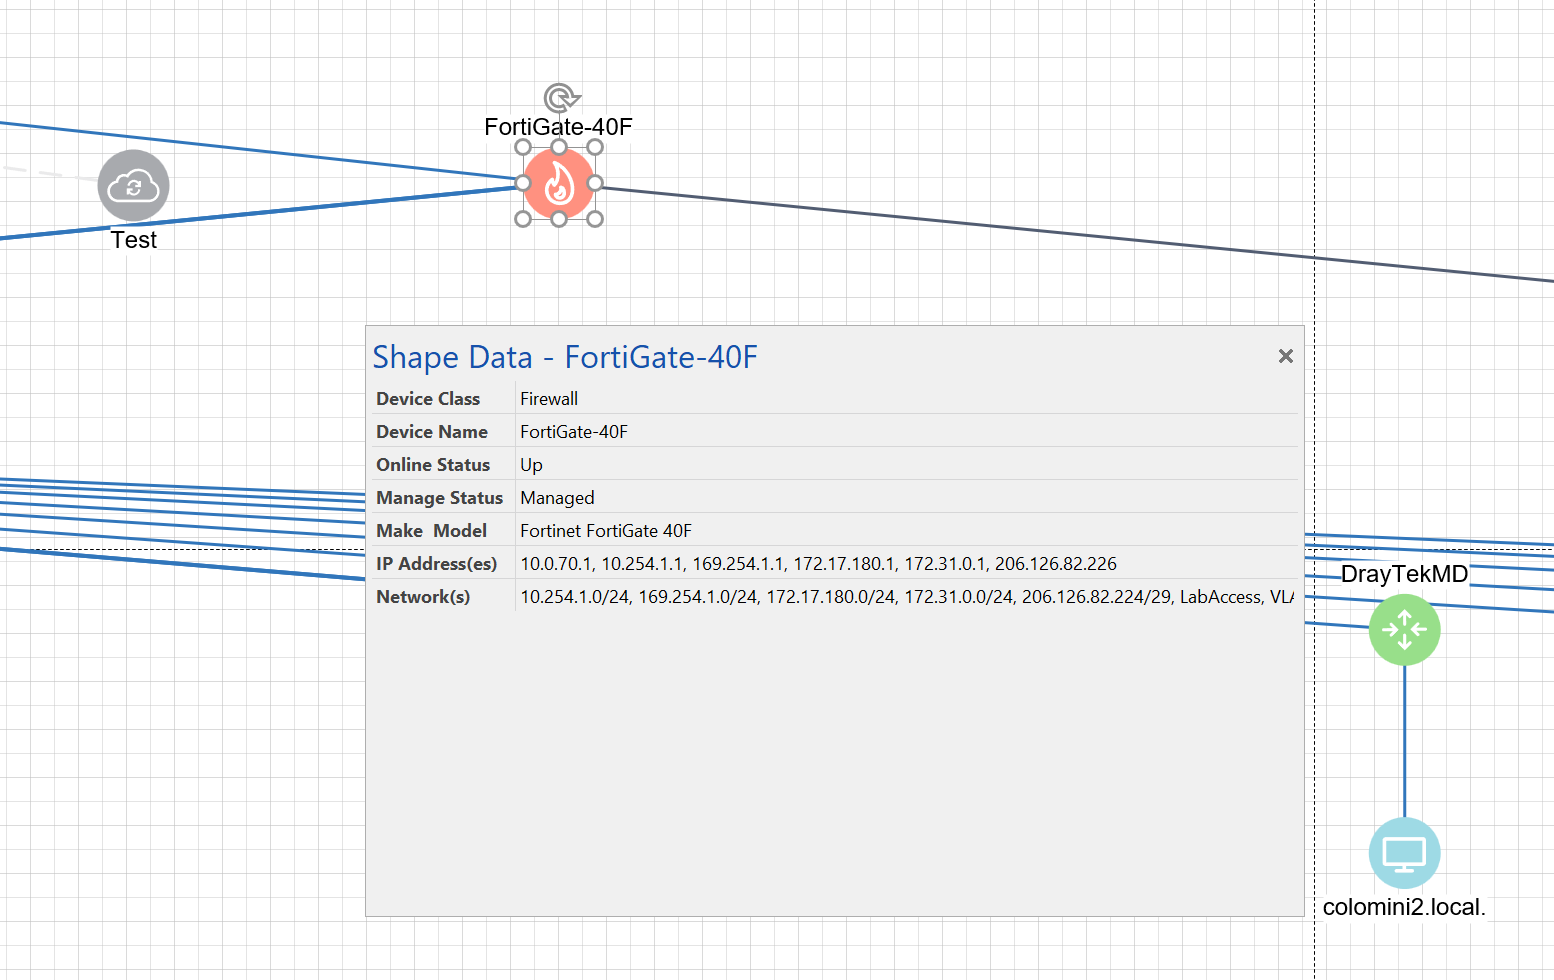Click the bottom-middle resize handle of the firewall shape
Screen dimensions: 1554x980
click(559, 219)
